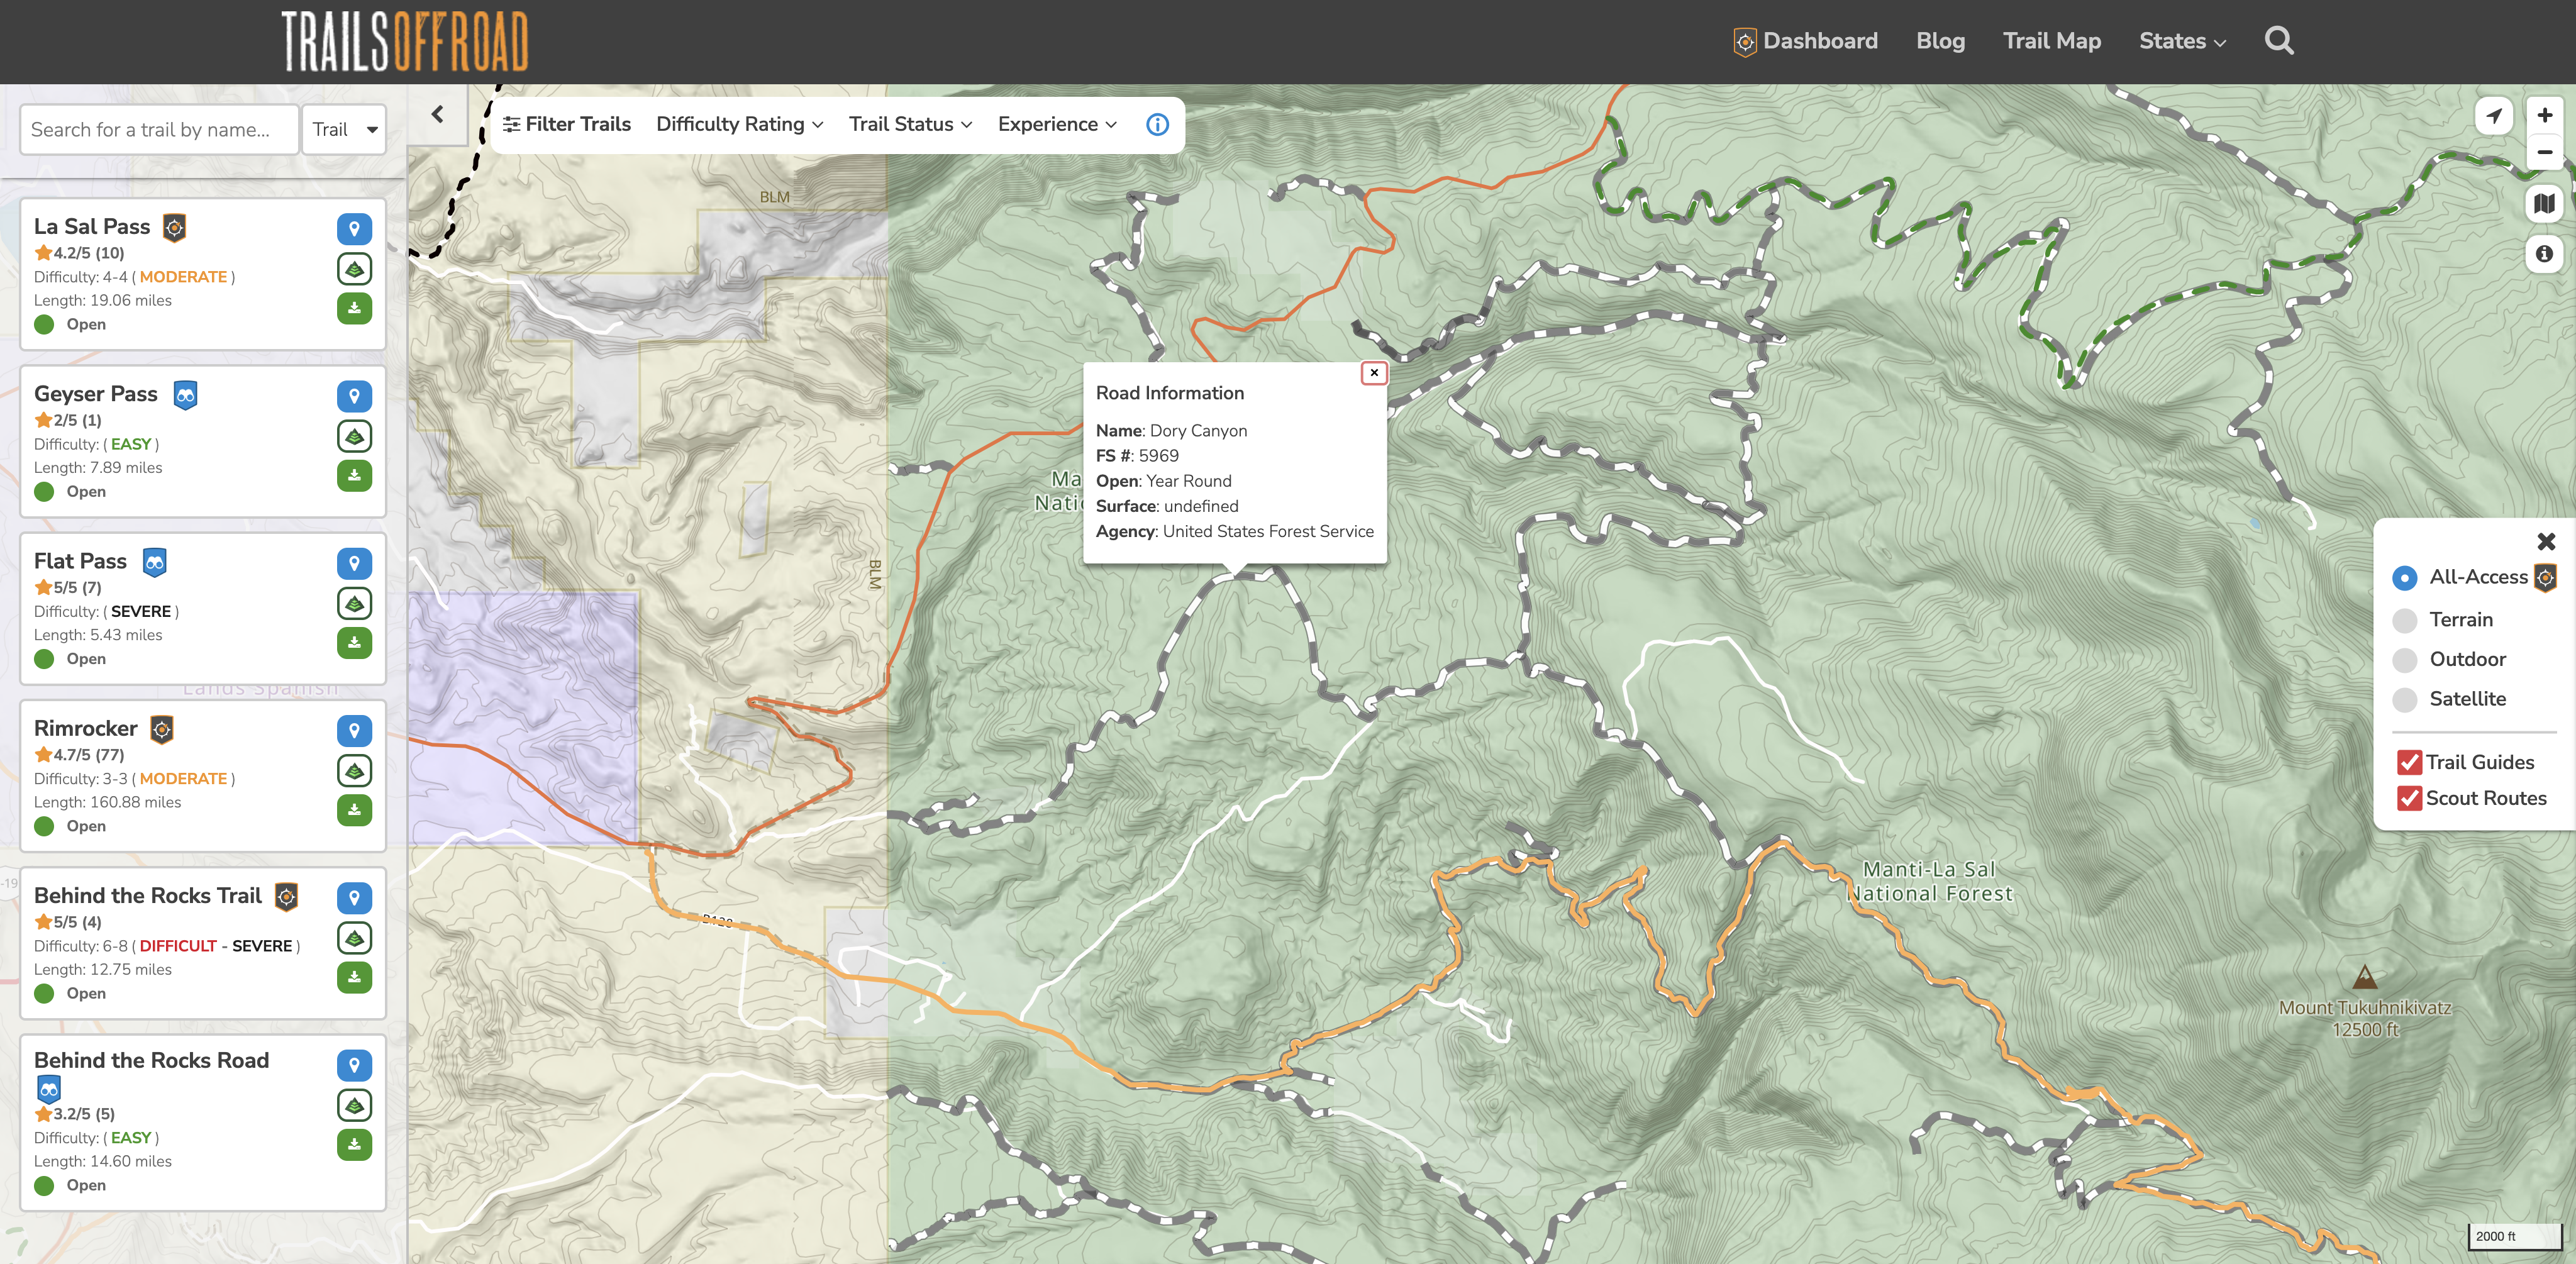Uncheck the Trail Guides layer

tap(2409, 762)
